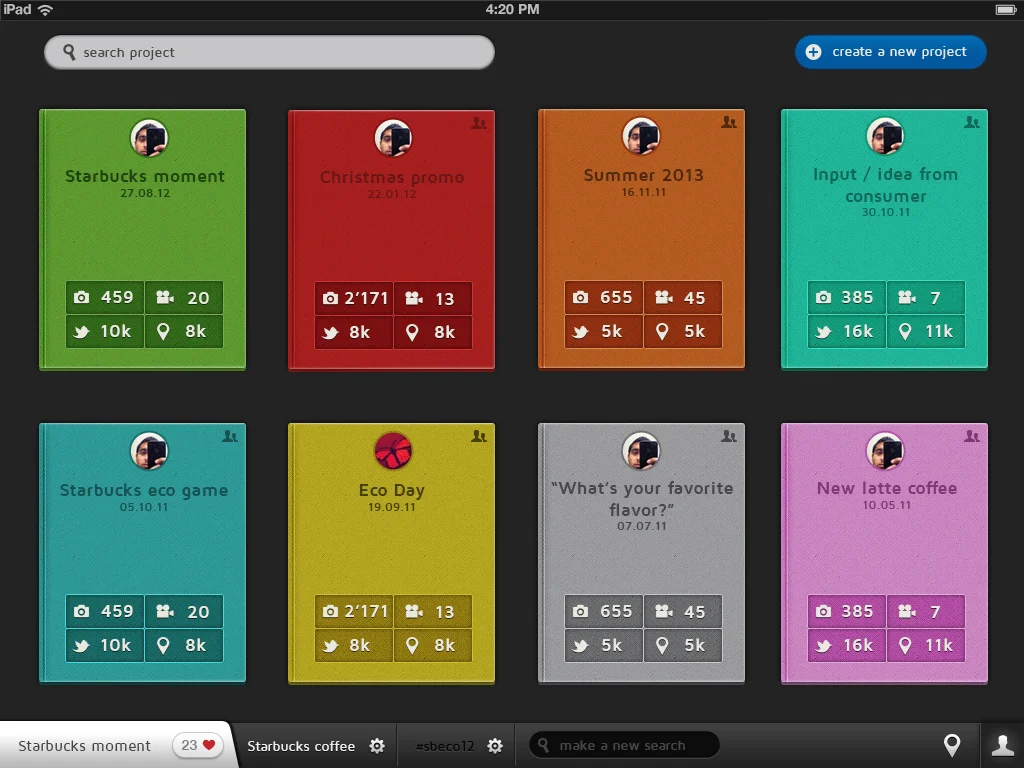The image size is (1024, 768).
Task: Open the Eco Day project title
Action: tap(392, 490)
